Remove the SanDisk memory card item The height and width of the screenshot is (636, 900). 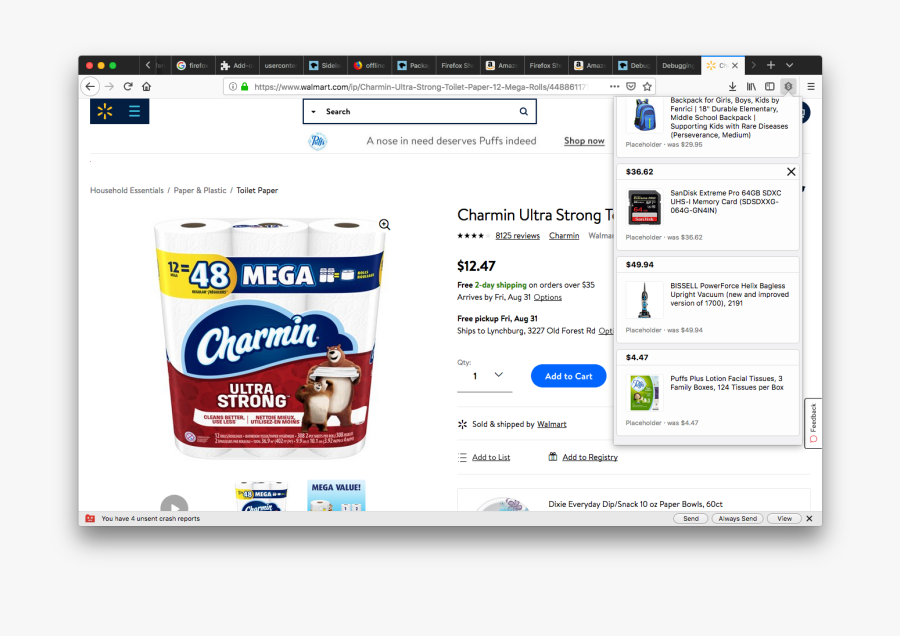[791, 172]
